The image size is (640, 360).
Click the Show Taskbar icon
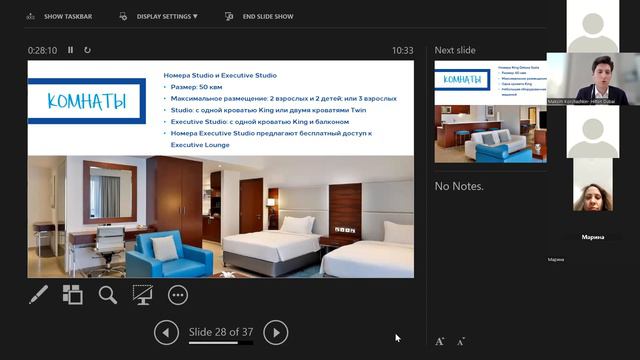click(x=31, y=16)
